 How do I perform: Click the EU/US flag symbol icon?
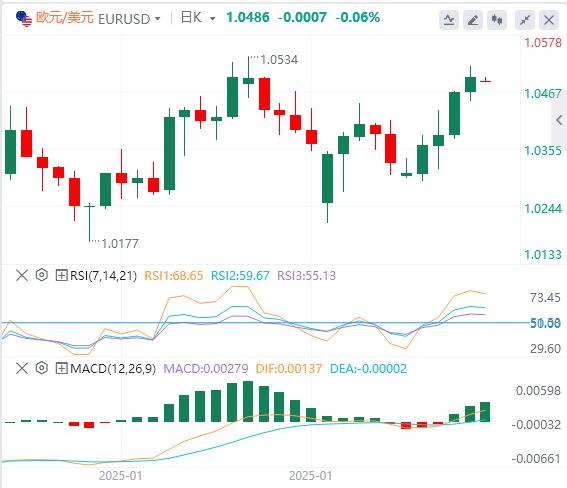click(24, 18)
